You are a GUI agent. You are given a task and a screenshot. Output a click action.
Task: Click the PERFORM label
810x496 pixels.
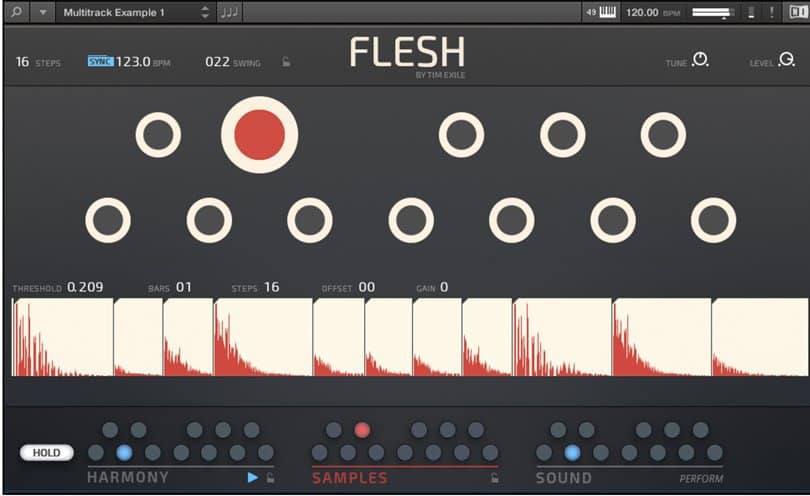click(701, 479)
